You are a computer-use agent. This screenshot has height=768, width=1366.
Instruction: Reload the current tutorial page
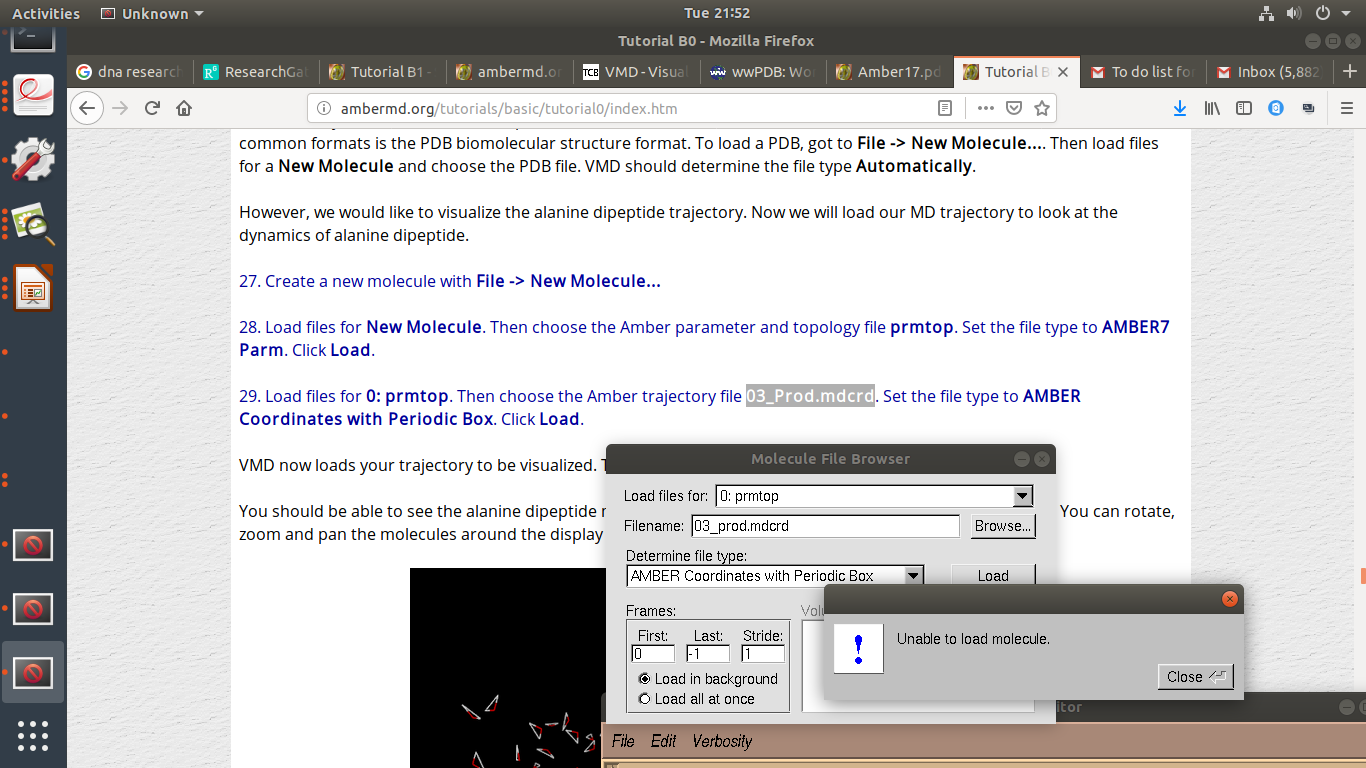click(x=152, y=108)
